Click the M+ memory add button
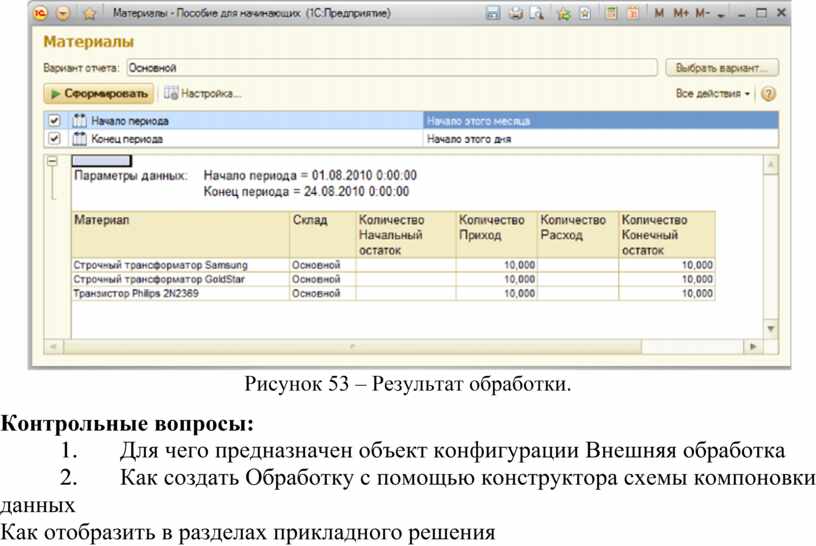This screenshot has width=816, height=546. click(681, 13)
